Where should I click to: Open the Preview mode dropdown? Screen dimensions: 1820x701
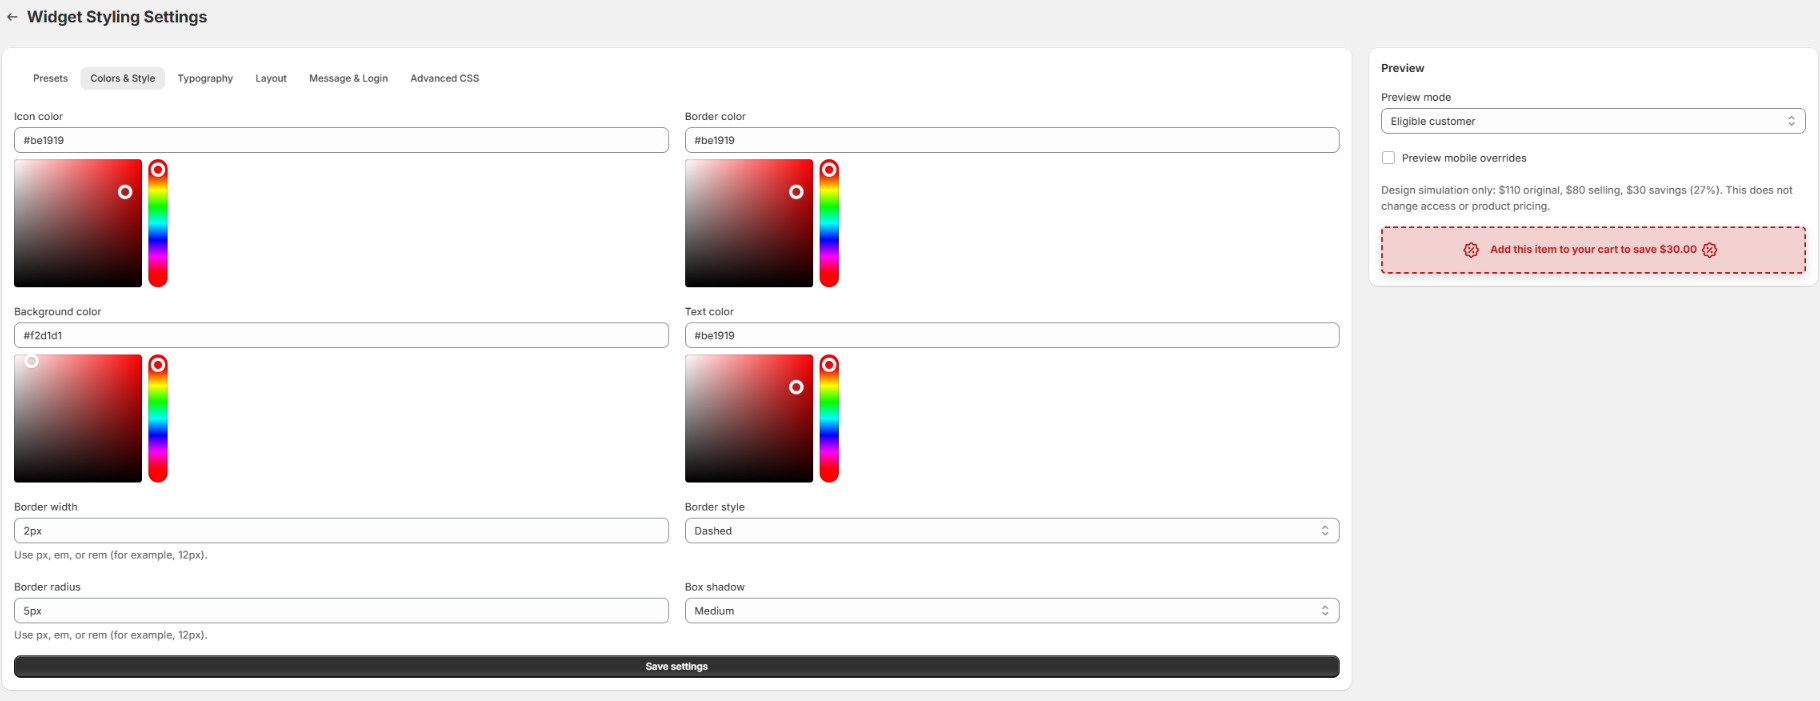[1593, 121]
